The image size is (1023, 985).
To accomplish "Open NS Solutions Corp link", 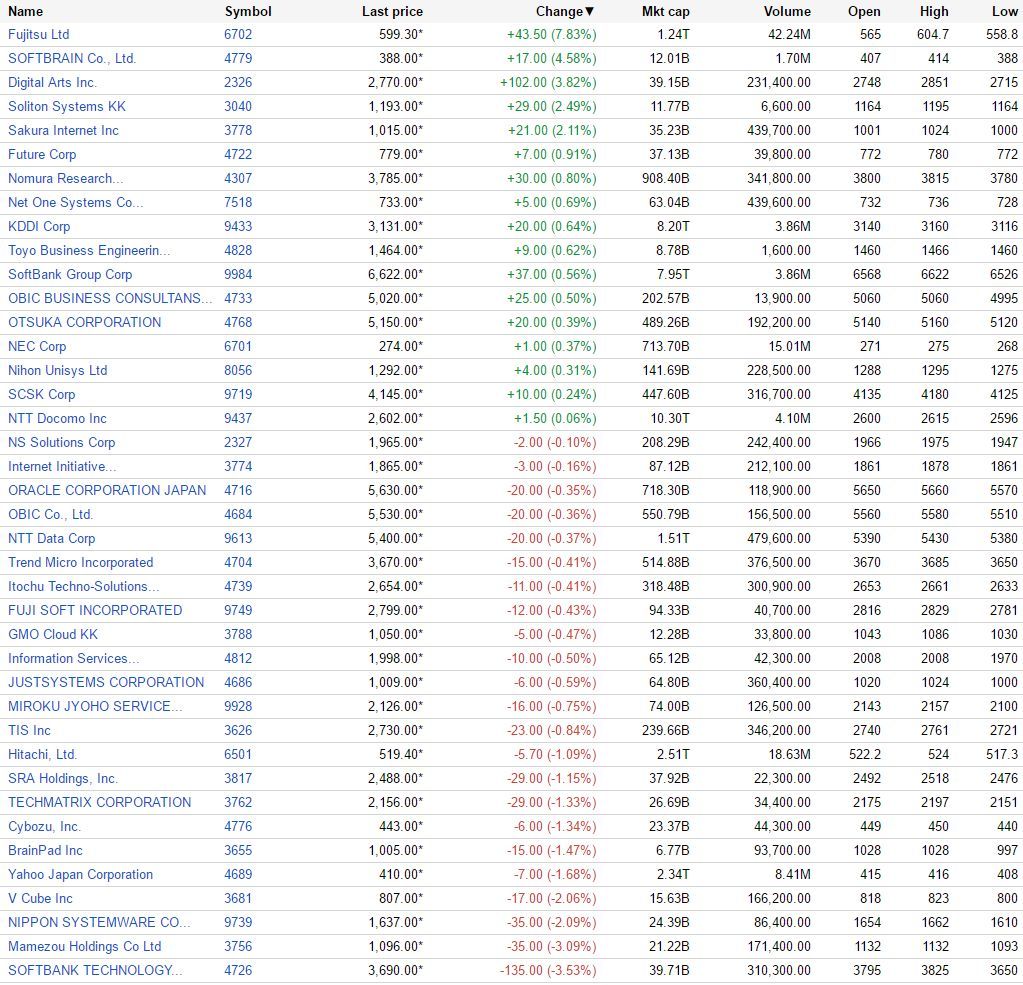I will click(x=61, y=443).
